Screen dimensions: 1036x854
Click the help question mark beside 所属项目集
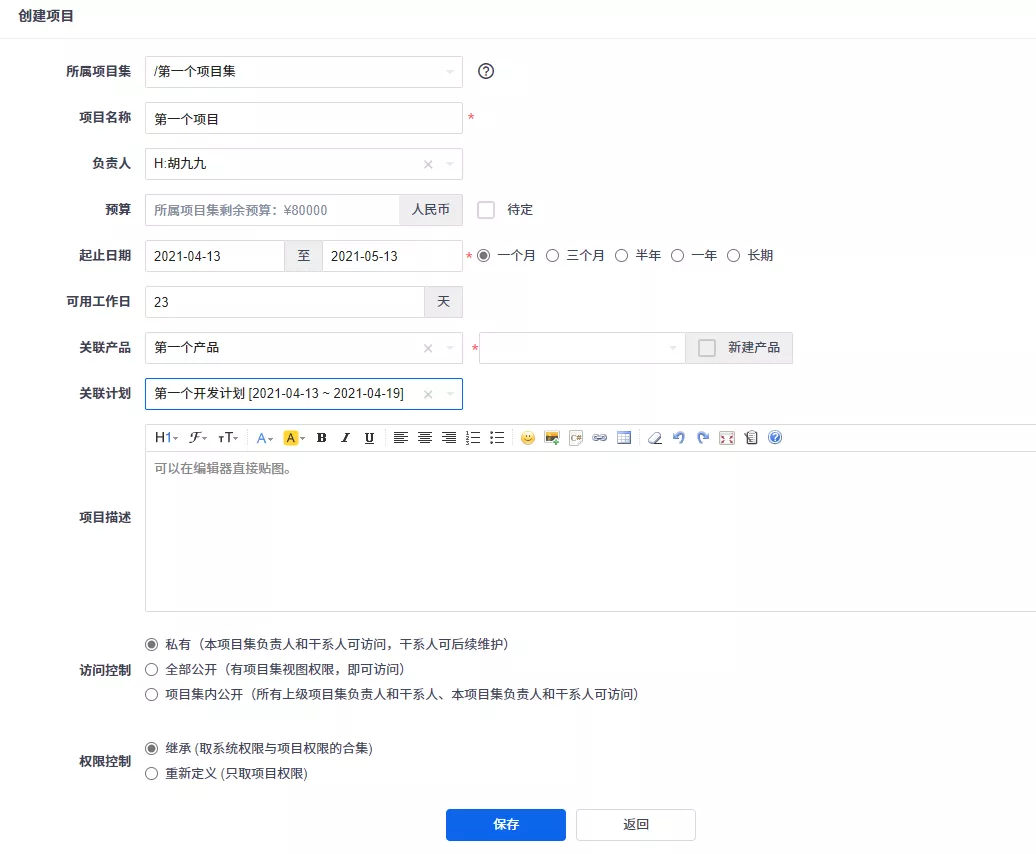487,71
